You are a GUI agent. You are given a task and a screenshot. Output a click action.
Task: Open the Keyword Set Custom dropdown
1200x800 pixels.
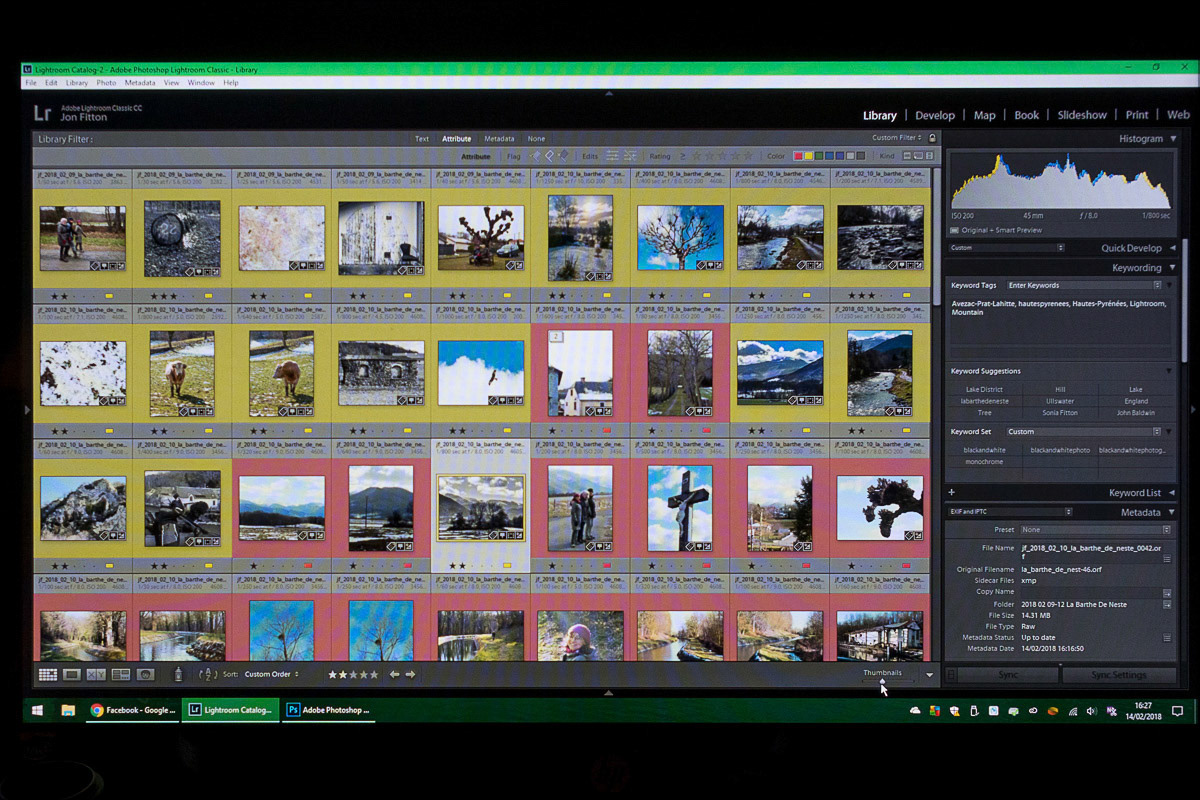click(1083, 432)
